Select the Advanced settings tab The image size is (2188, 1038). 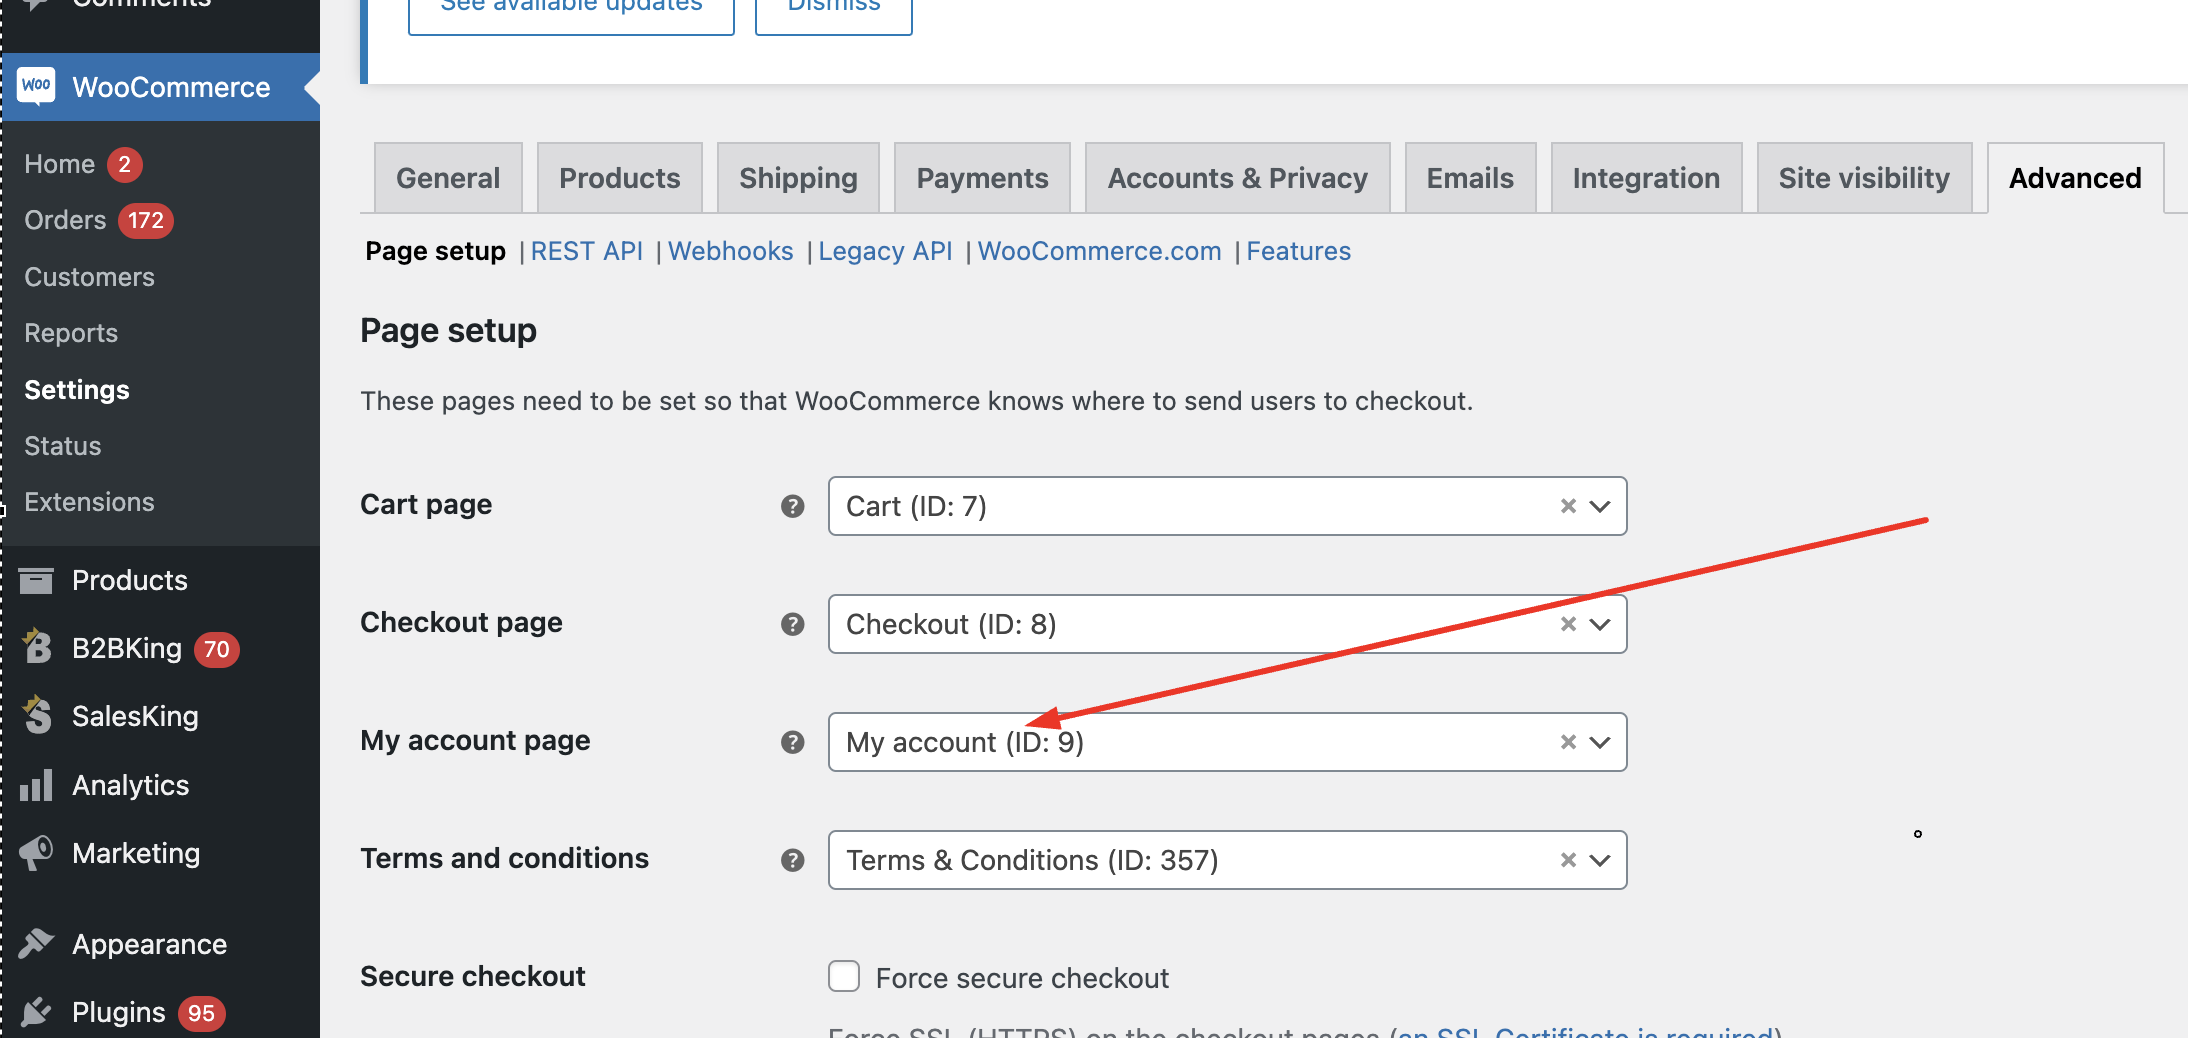point(2075,178)
